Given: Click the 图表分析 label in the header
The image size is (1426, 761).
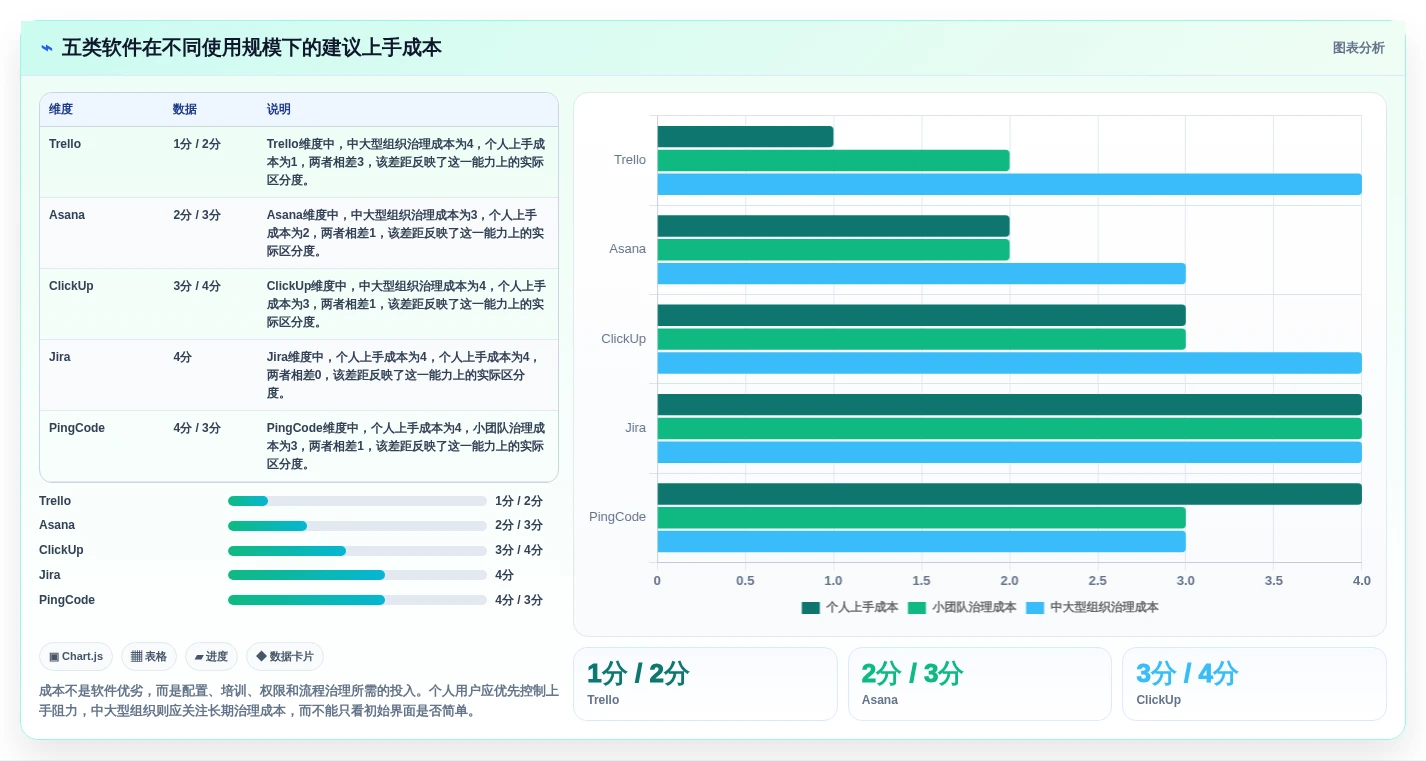Looking at the screenshot, I should [x=1358, y=48].
